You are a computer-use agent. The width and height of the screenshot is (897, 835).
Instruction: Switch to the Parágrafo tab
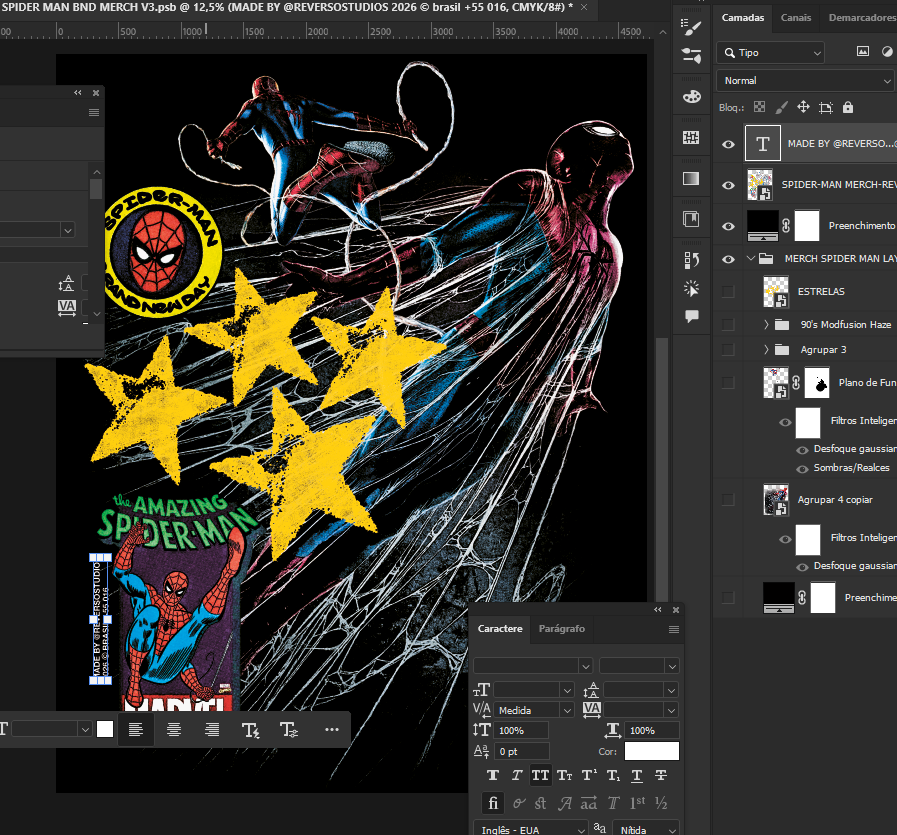[x=562, y=629]
